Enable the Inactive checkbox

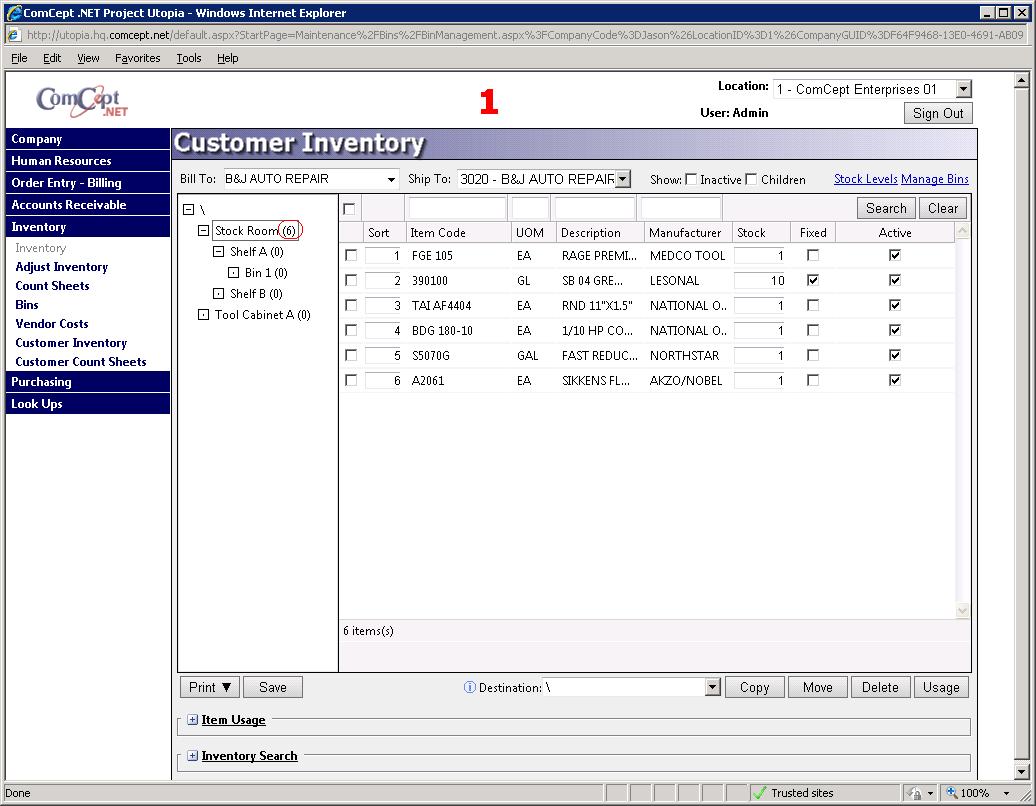(x=691, y=180)
